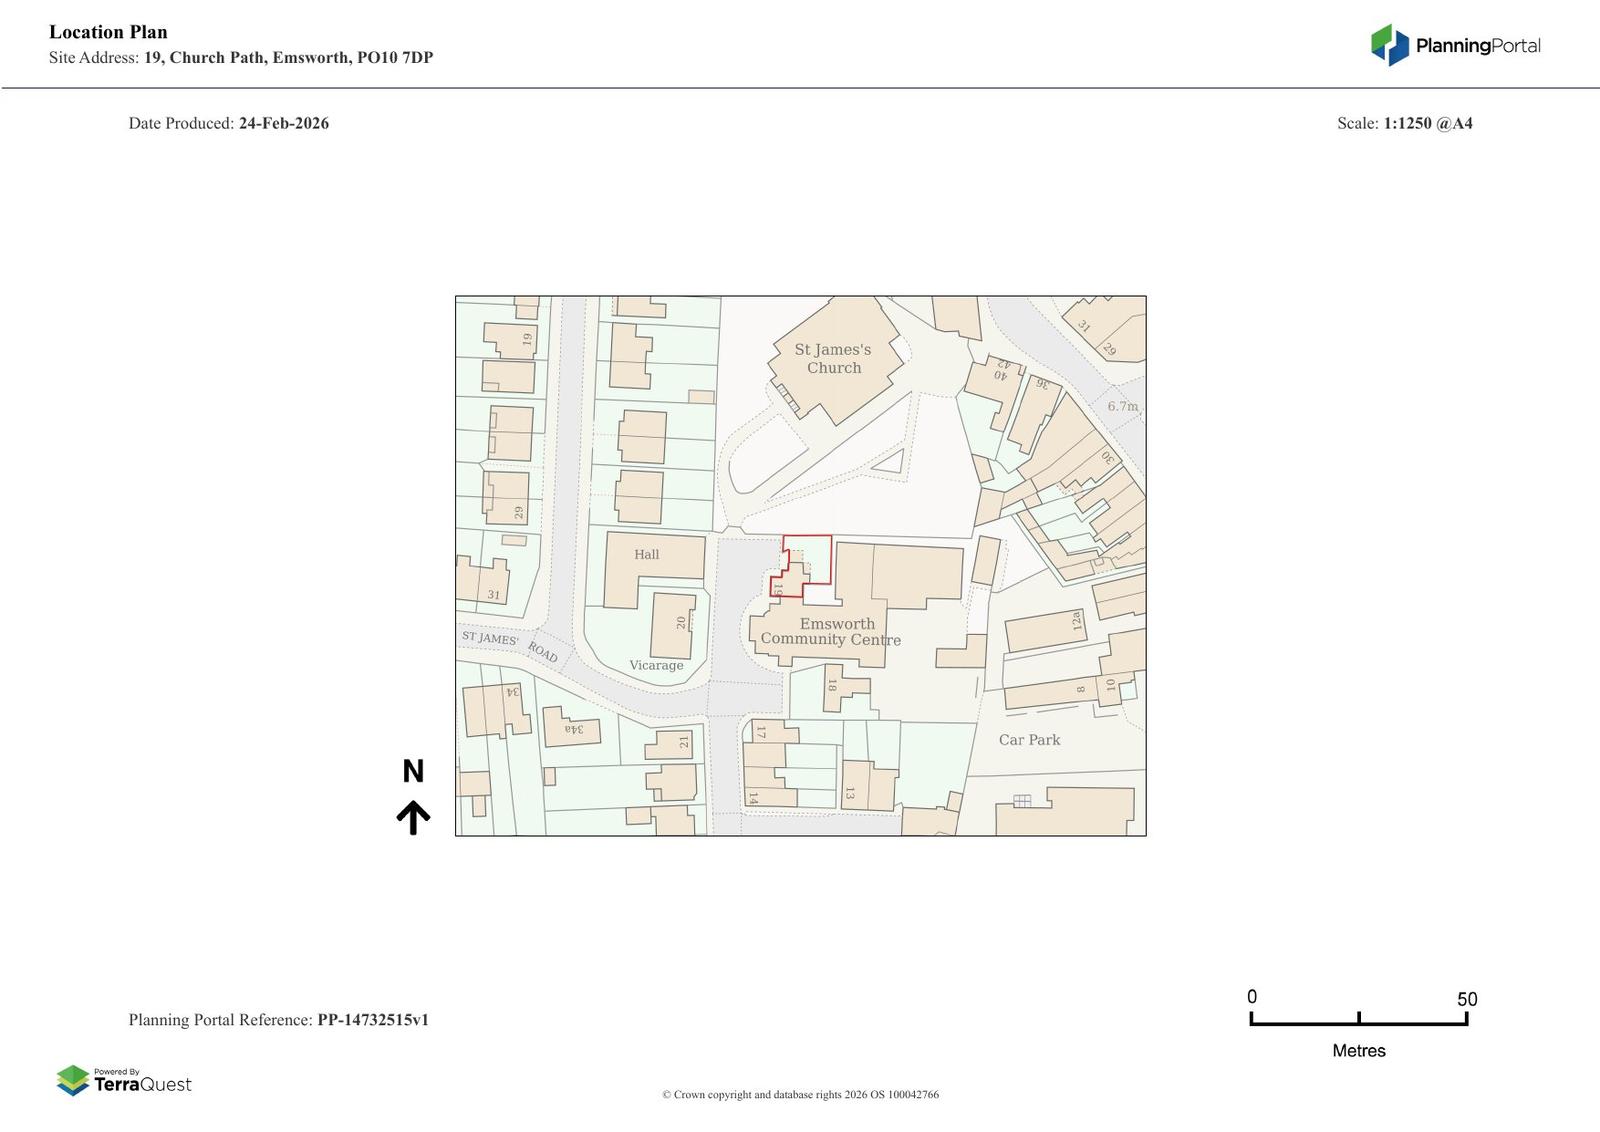1600x1132 pixels.
Task: Click the letter N above the arrow
Action: 413,771
